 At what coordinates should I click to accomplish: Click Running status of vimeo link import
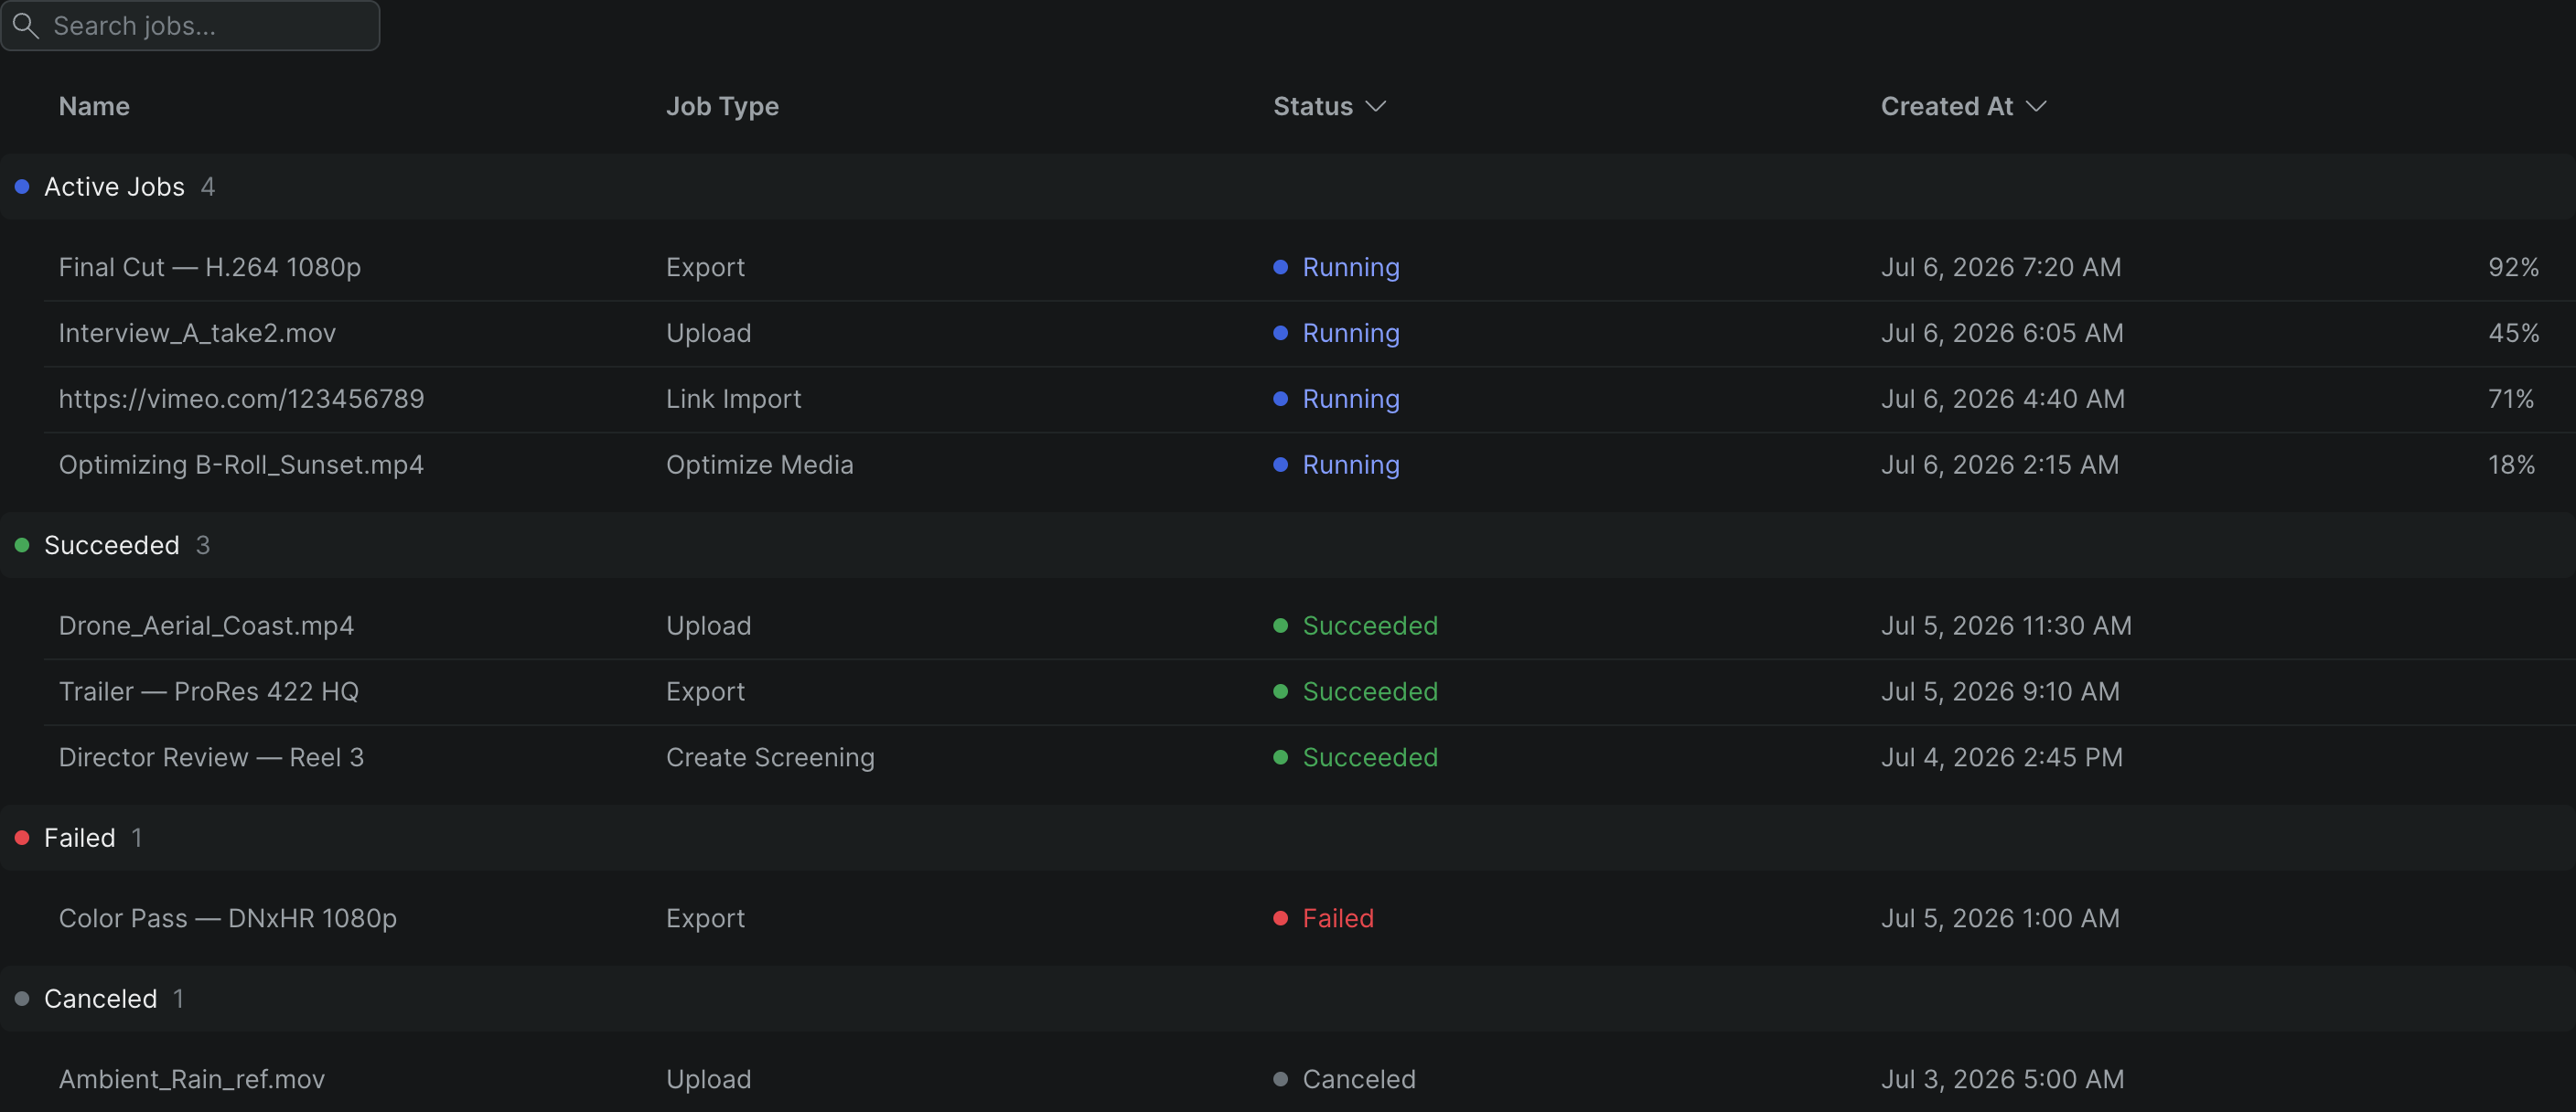pos(1336,400)
